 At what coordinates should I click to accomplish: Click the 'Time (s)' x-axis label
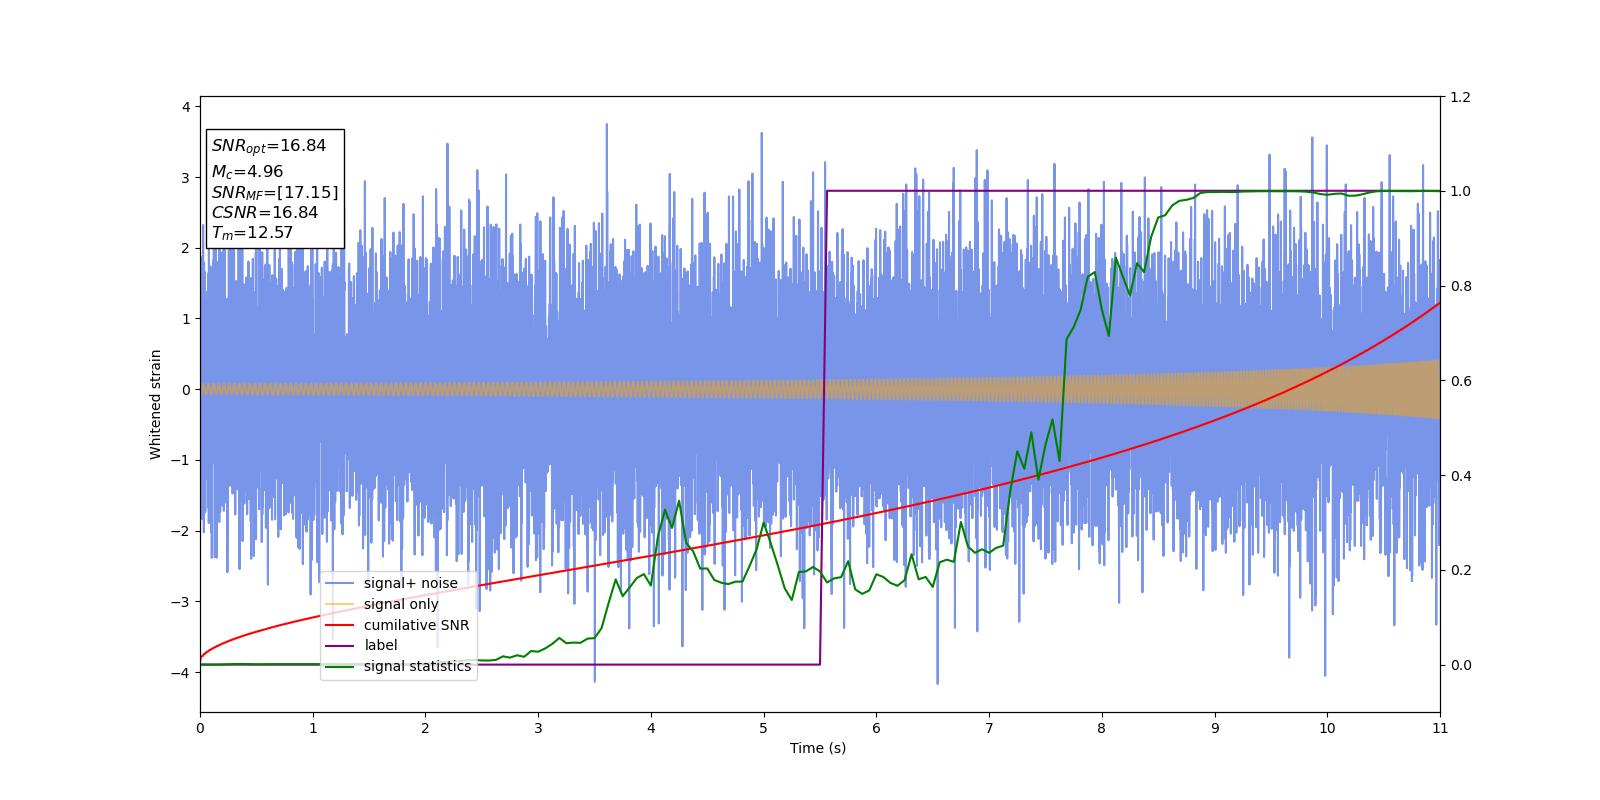(x=818, y=748)
